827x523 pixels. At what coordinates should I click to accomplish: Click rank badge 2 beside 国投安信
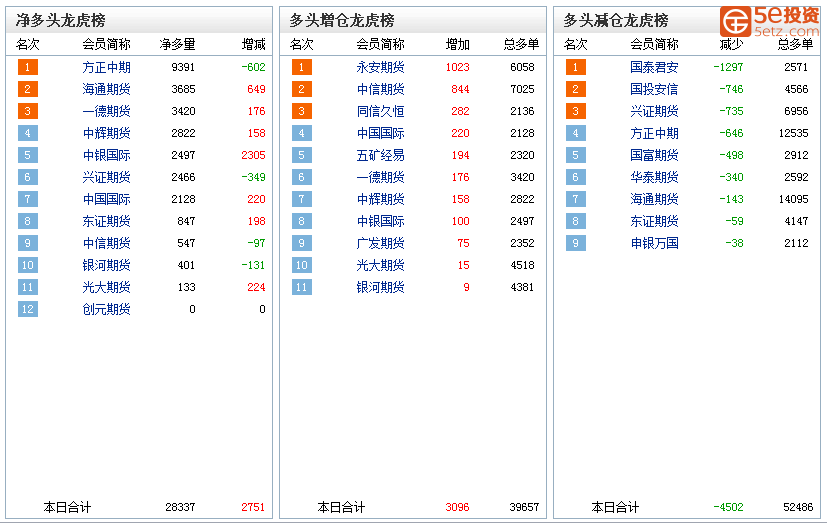[x=575, y=89]
